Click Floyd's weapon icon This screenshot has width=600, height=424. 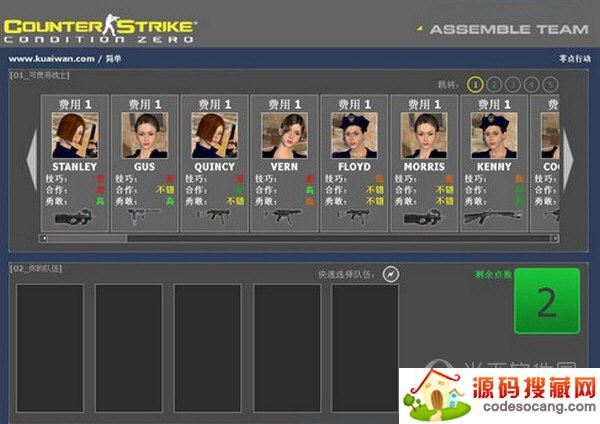pyautogui.click(x=354, y=217)
